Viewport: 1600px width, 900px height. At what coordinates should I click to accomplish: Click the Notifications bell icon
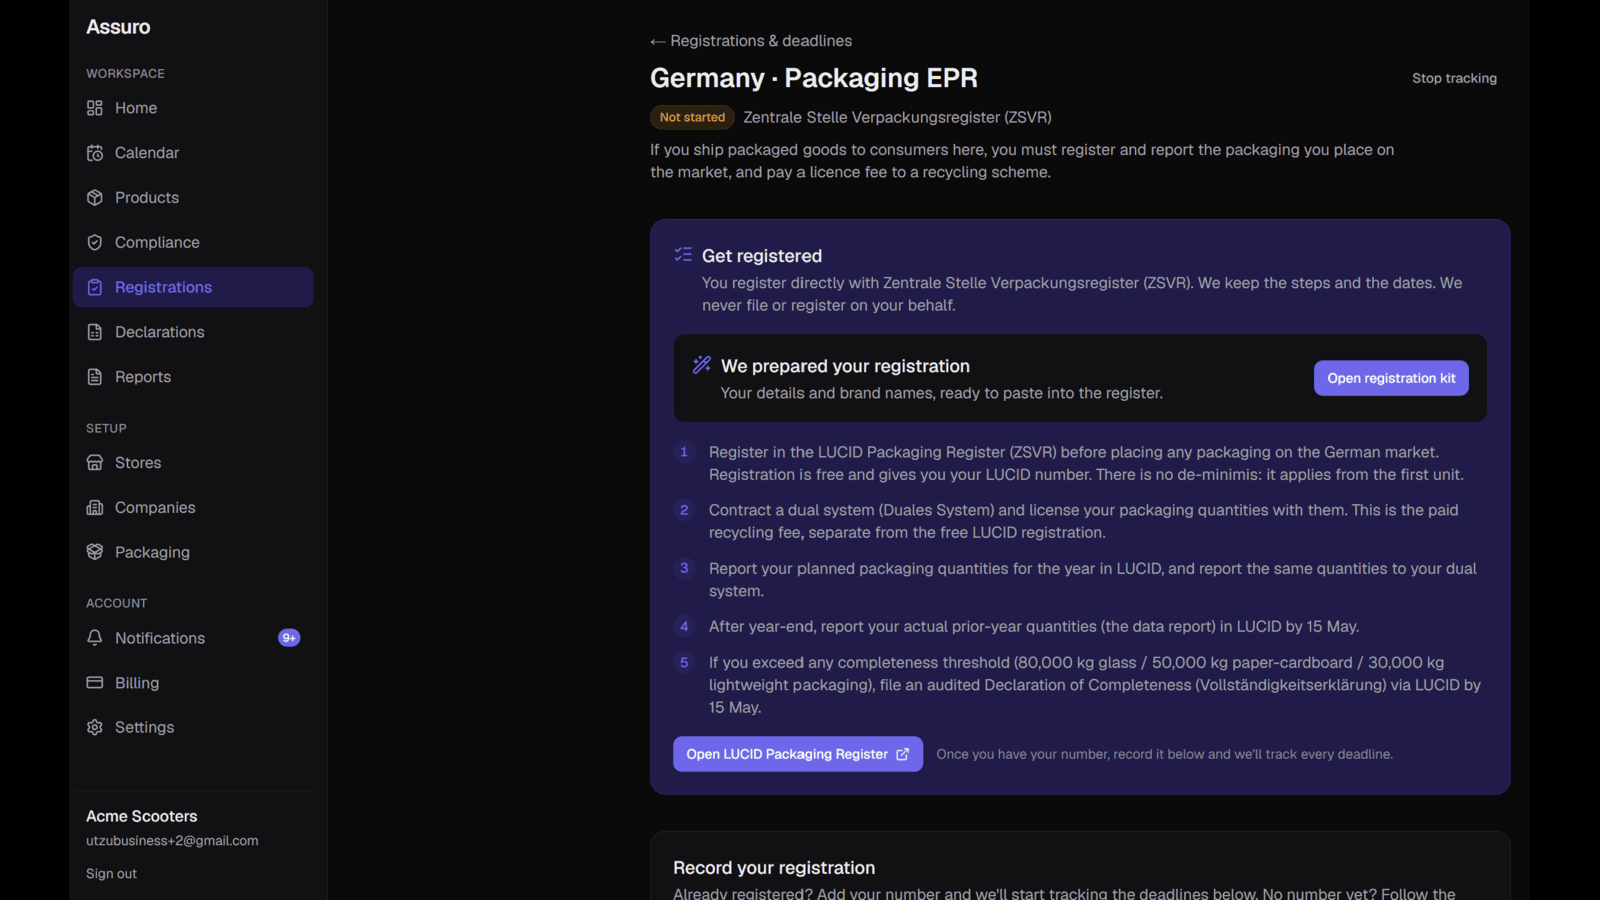coord(95,638)
